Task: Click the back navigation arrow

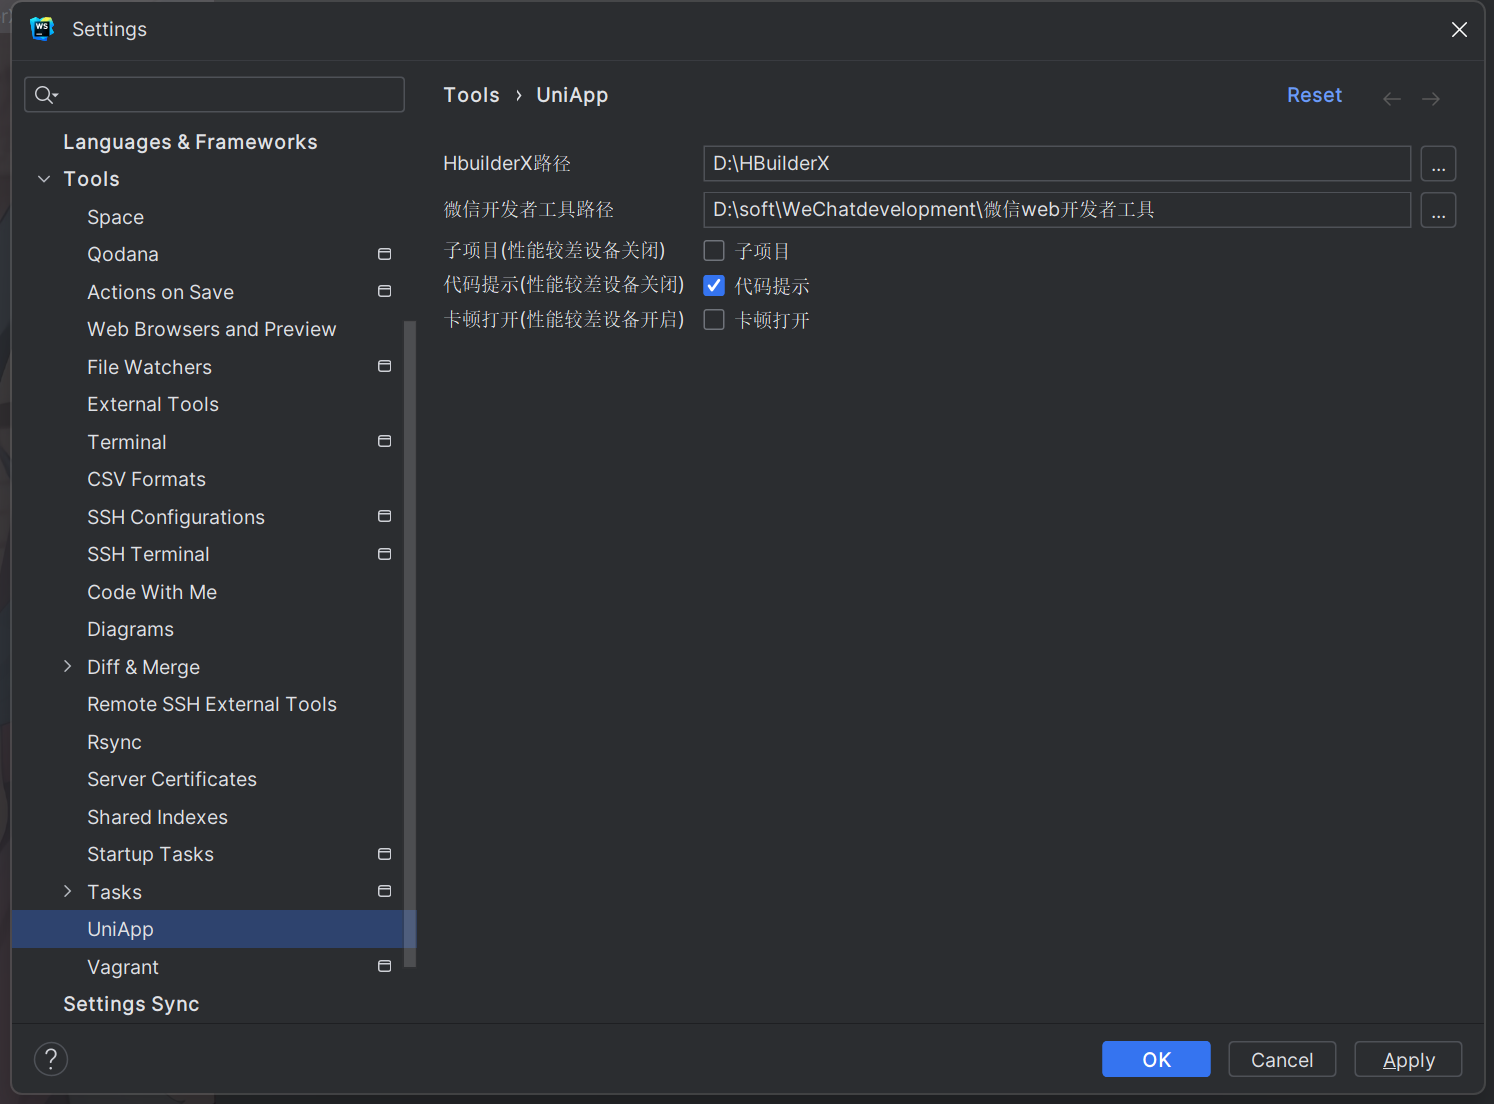Action: 1392,98
